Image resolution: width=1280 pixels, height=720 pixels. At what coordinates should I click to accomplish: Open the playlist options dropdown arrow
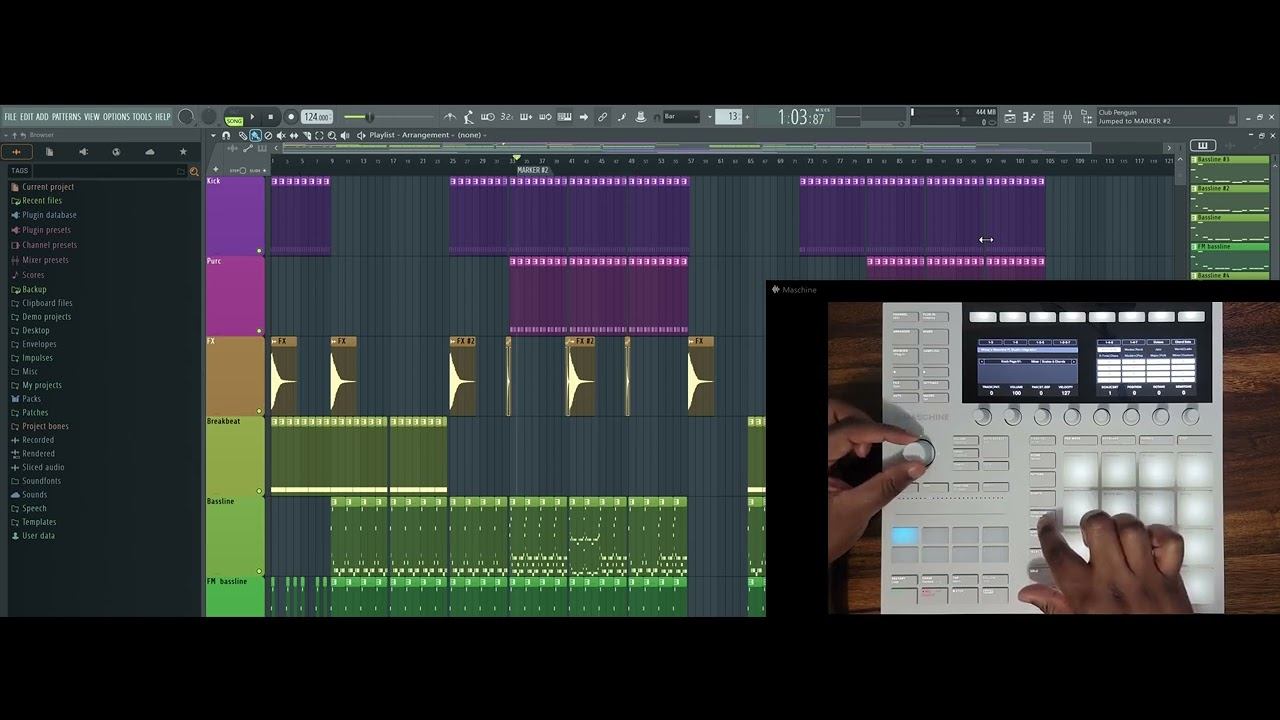213,135
